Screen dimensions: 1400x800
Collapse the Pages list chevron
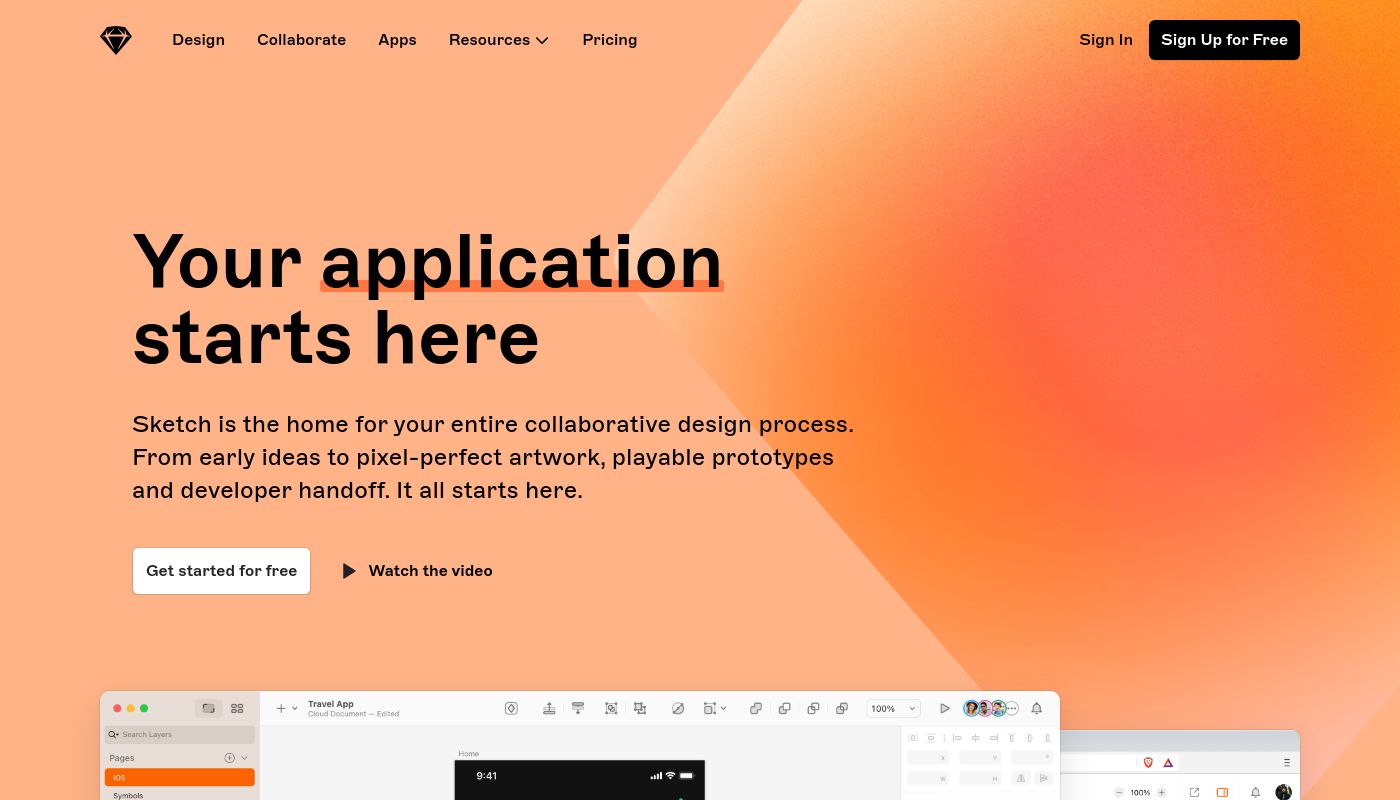(x=244, y=758)
